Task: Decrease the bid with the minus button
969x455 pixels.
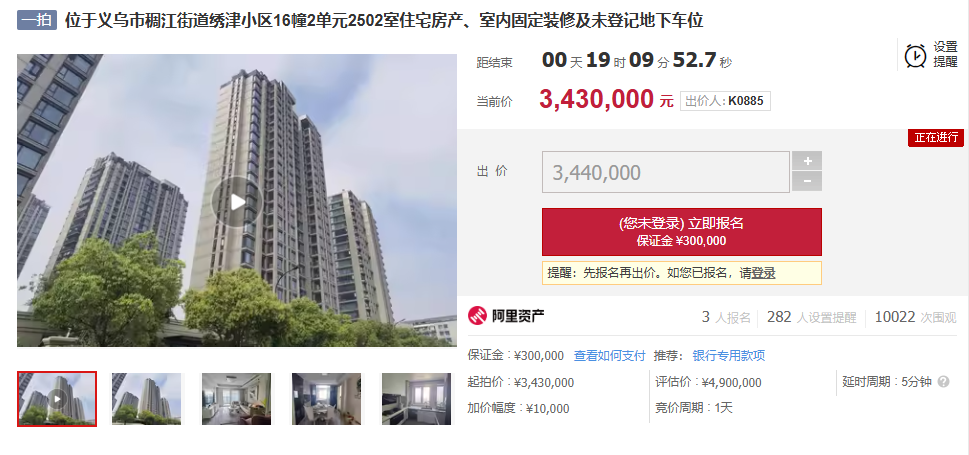Action: (x=807, y=181)
